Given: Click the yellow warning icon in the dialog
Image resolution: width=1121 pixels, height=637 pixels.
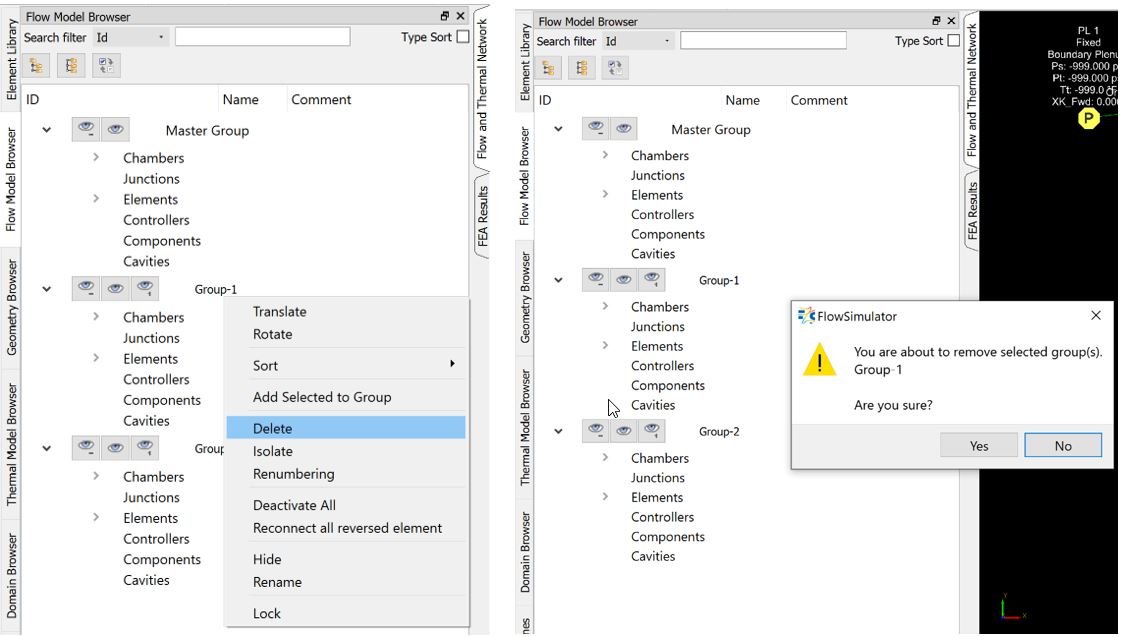Looking at the screenshot, I should (x=819, y=361).
